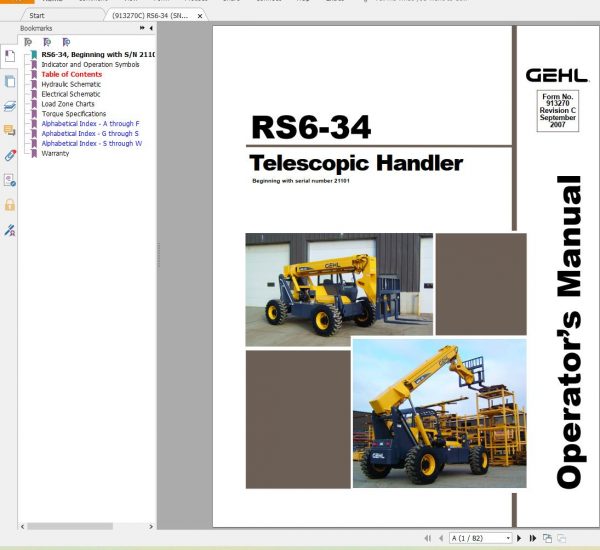600x550 pixels.
Task: Open the Comments panel icon
Action: 10,131
